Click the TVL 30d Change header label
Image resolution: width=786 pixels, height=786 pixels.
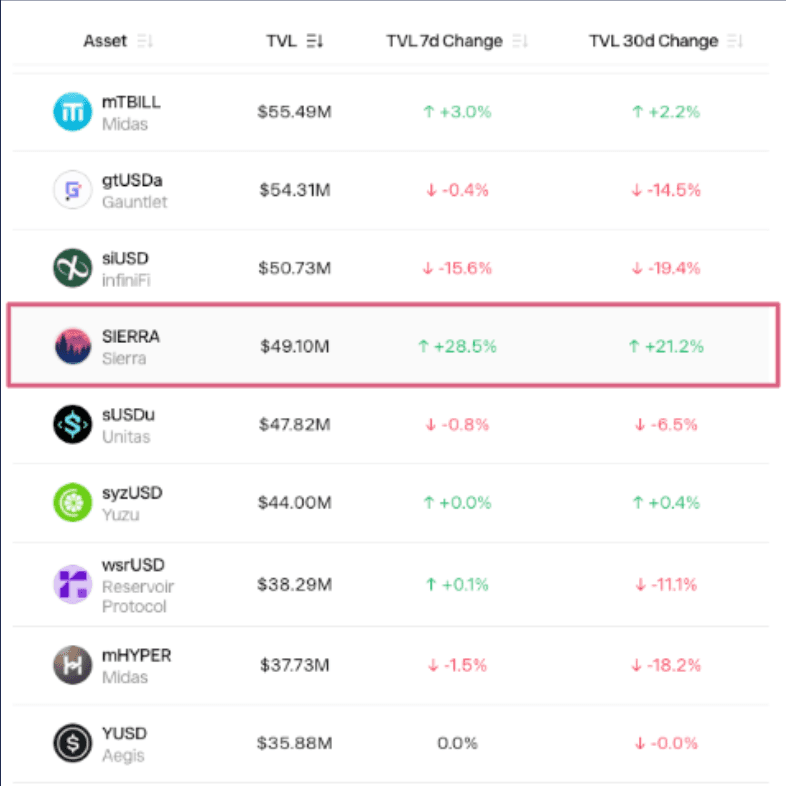[653, 41]
